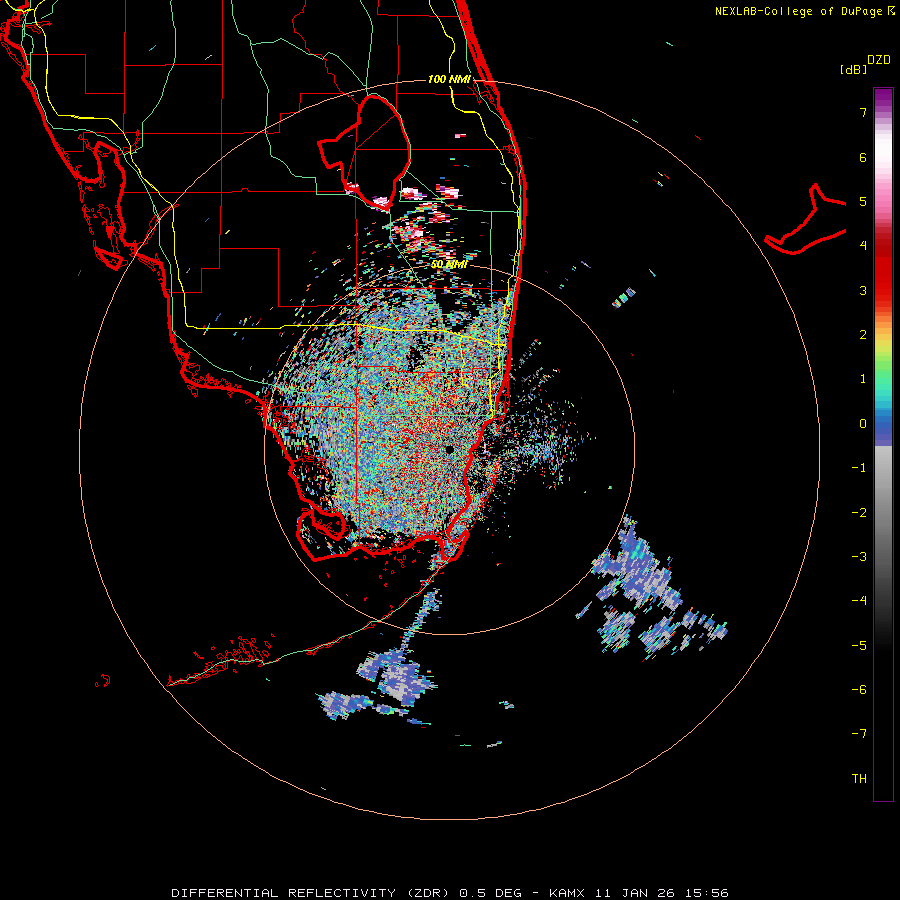Select the 2 dB scale value
Viewport: 900px width, 900px height.
863,335
